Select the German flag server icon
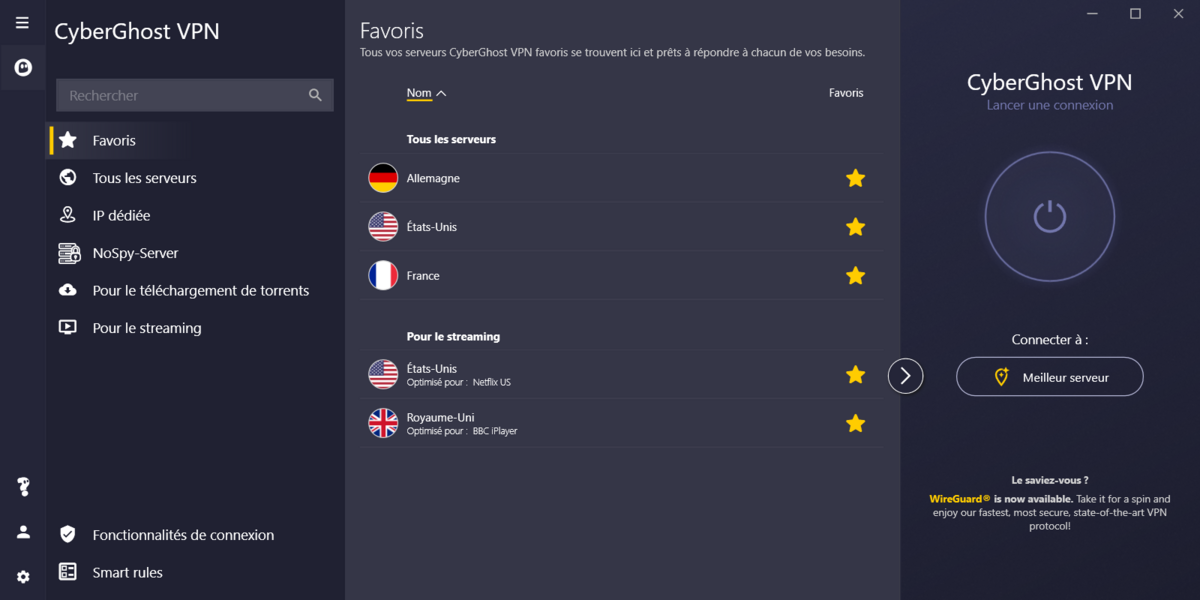Viewport: 1200px width, 600px height. point(383,178)
